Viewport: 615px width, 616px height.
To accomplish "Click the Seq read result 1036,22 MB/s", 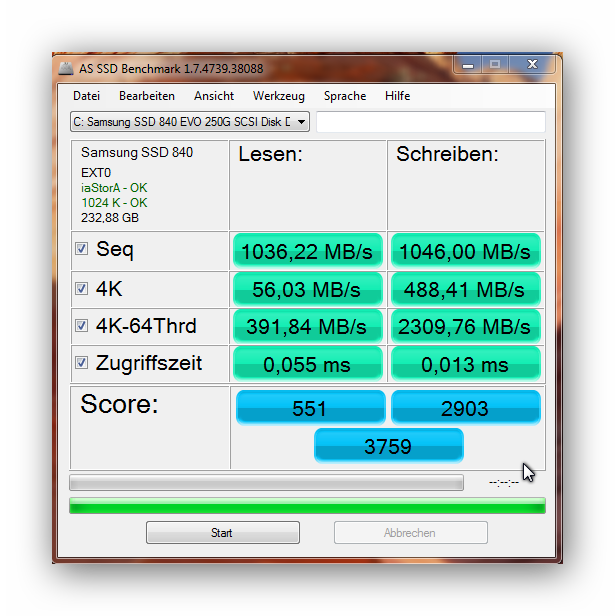I will click(x=308, y=251).
